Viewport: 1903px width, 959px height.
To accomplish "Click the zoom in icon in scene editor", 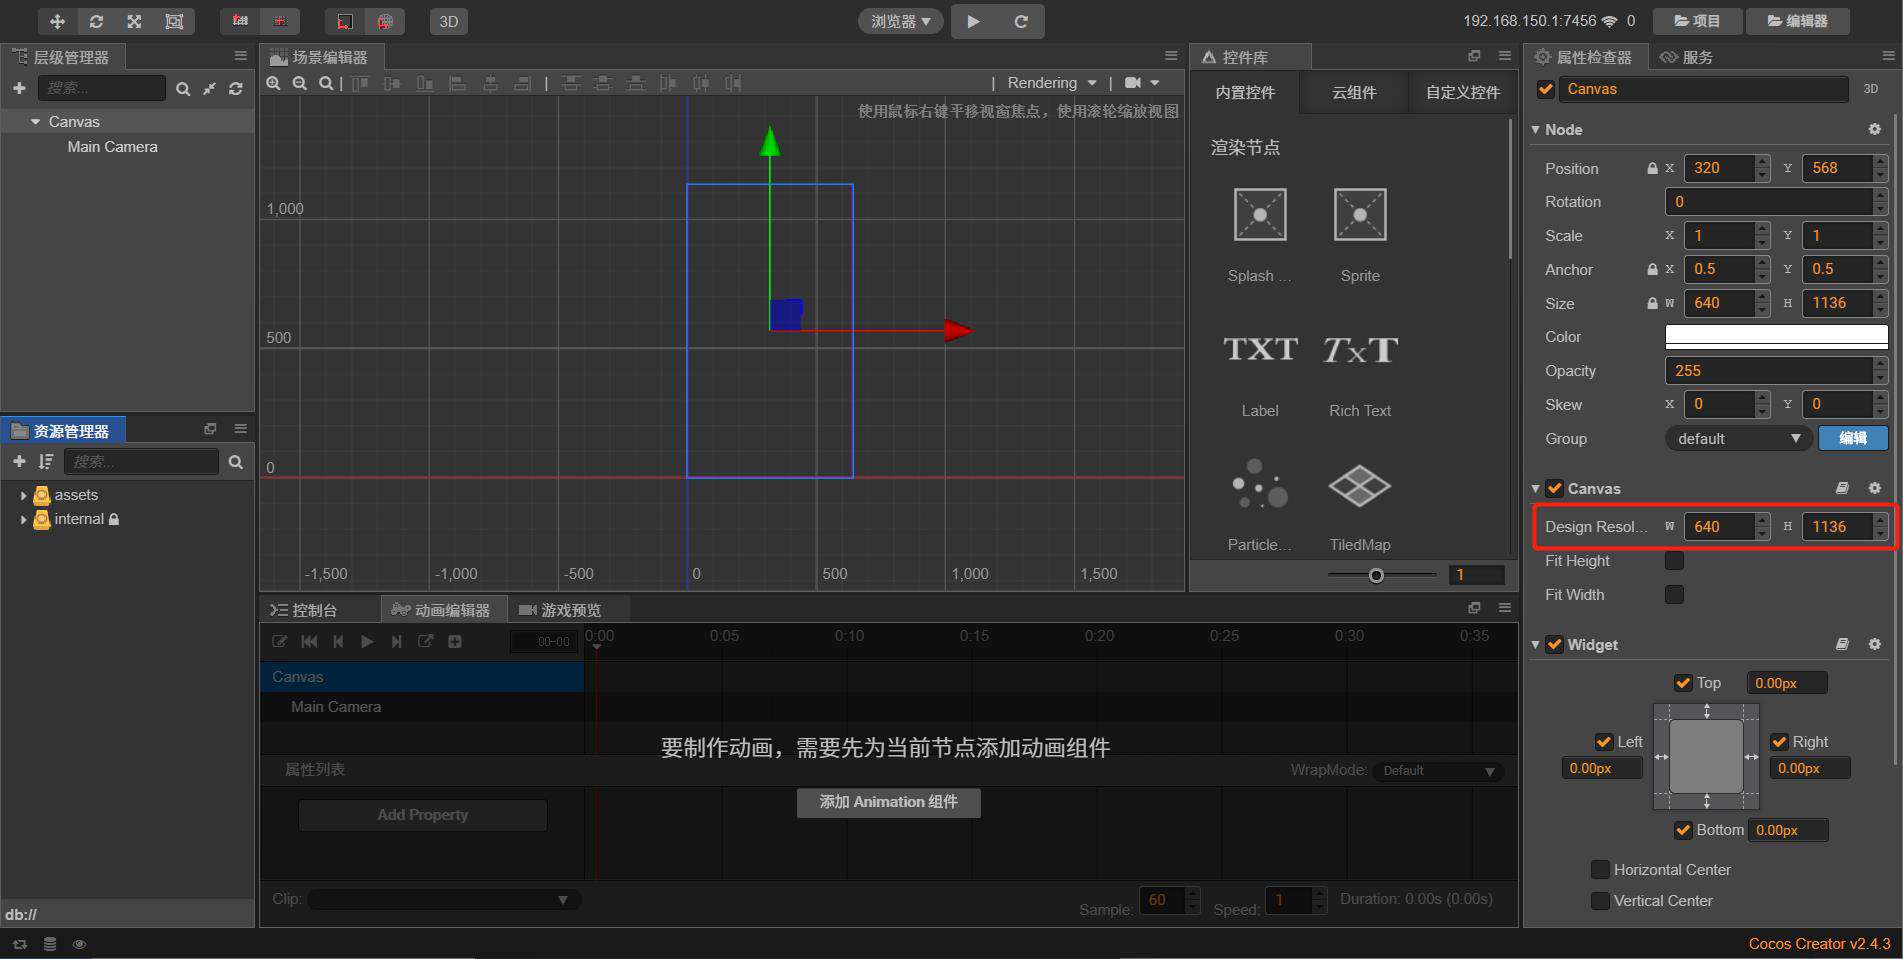I will (x=273, y=83).
